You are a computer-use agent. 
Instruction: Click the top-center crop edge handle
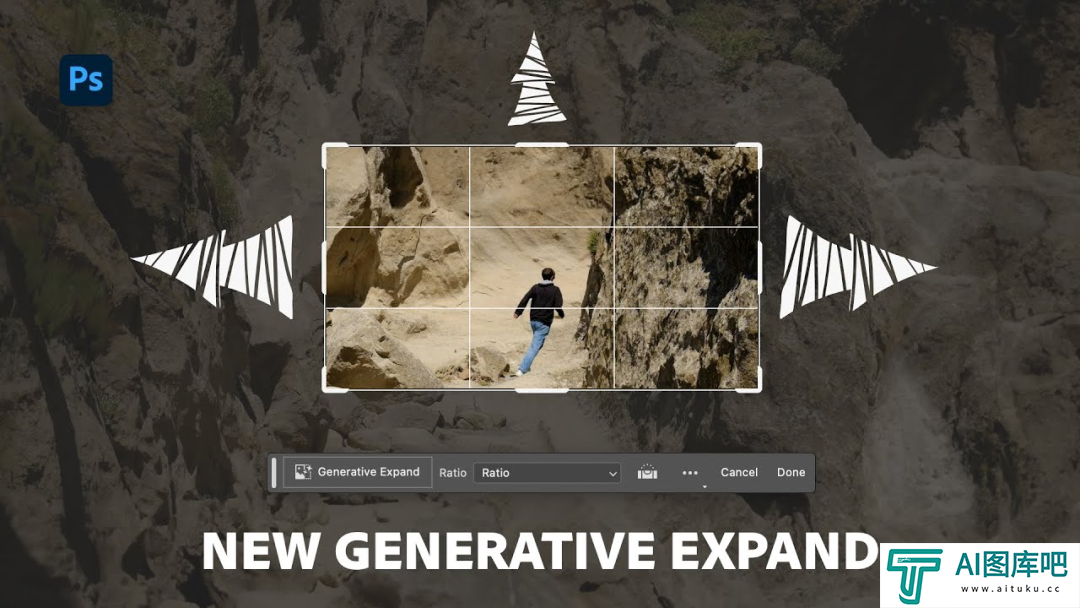pyautogui.click(x=542, y=145)
